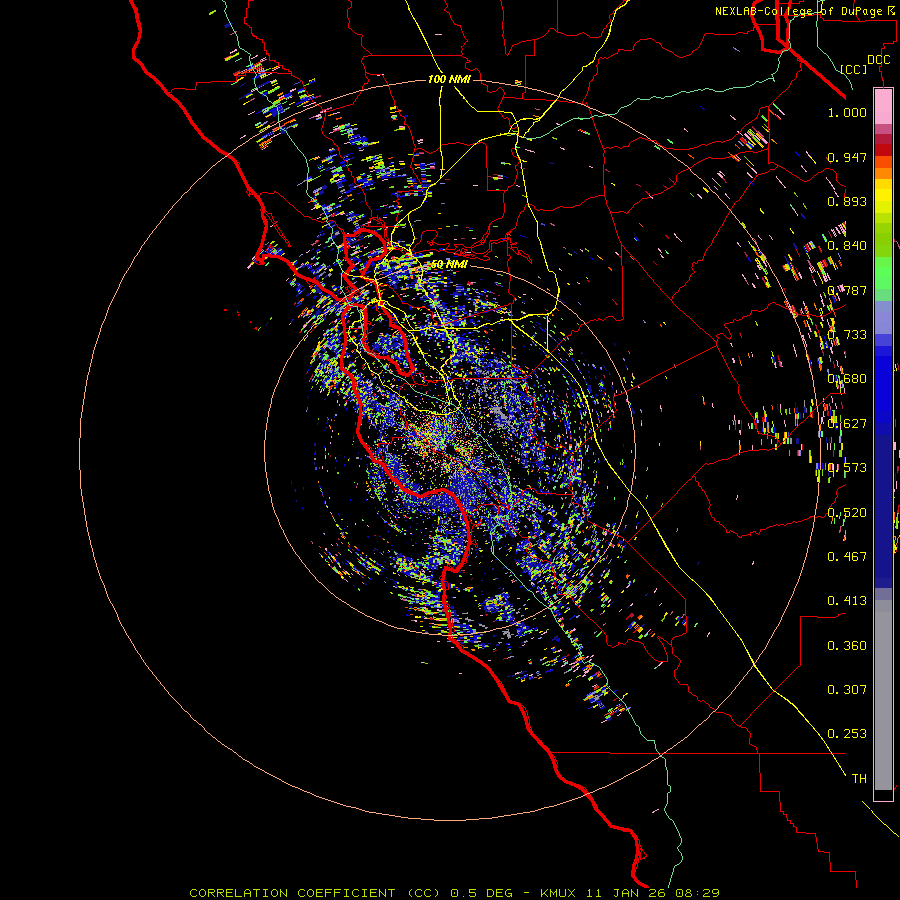900x900 pixels.
Task: Click the 0.520 scale value
Action: tap(847, 513)
